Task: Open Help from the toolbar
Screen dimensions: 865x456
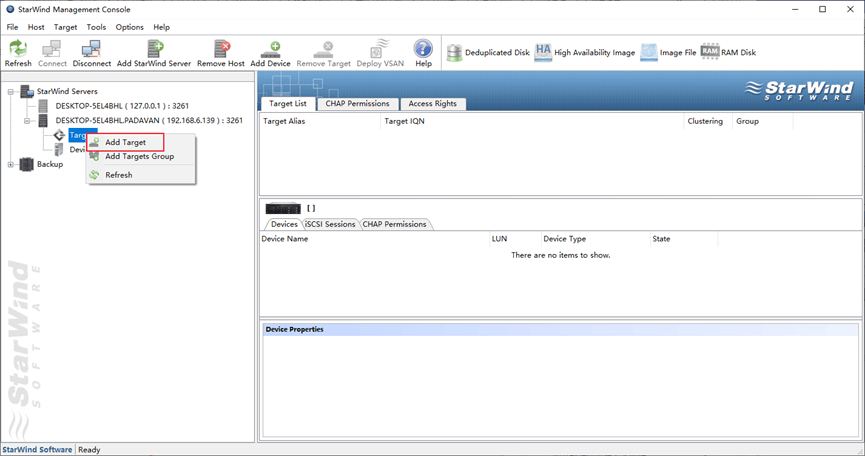Action: [423, 53]
